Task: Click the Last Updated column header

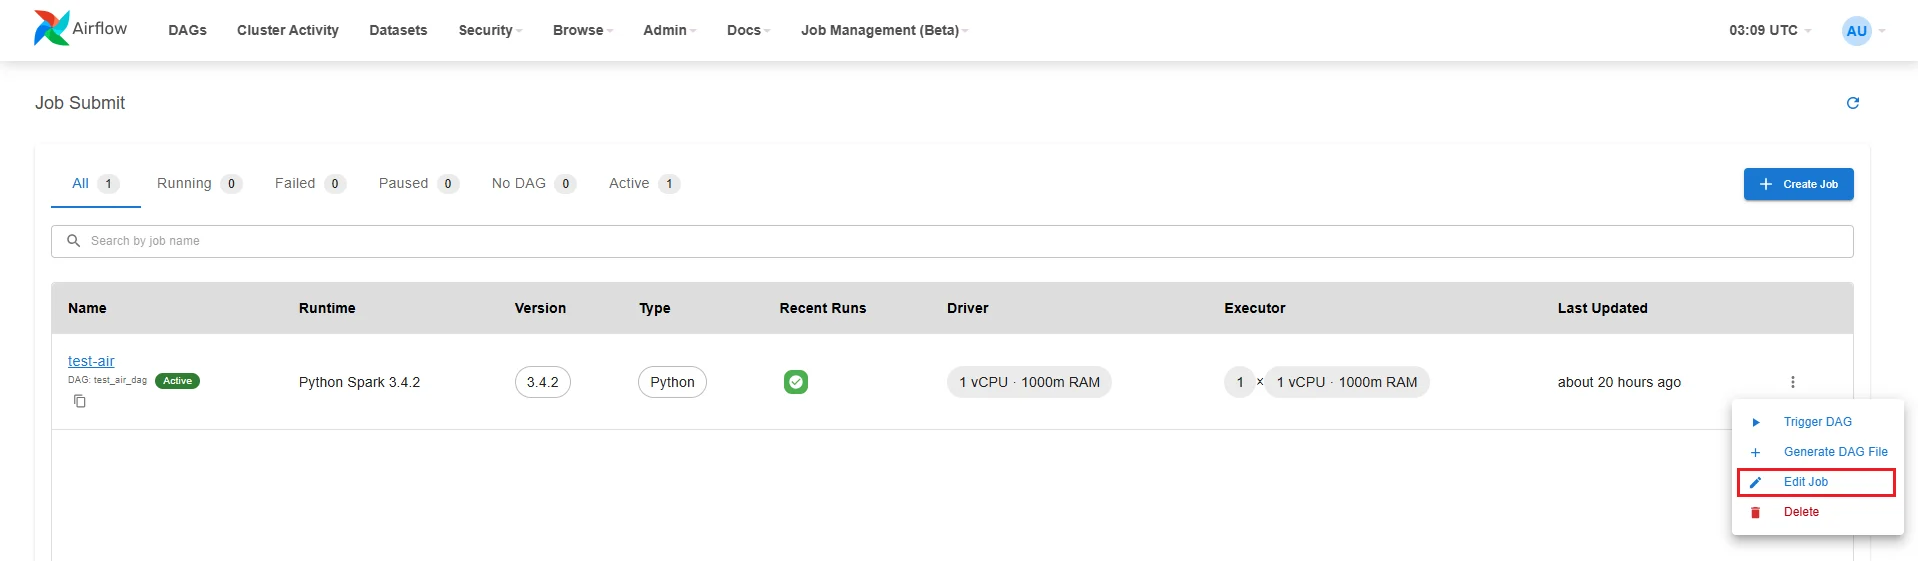Action: point(1602,308)
